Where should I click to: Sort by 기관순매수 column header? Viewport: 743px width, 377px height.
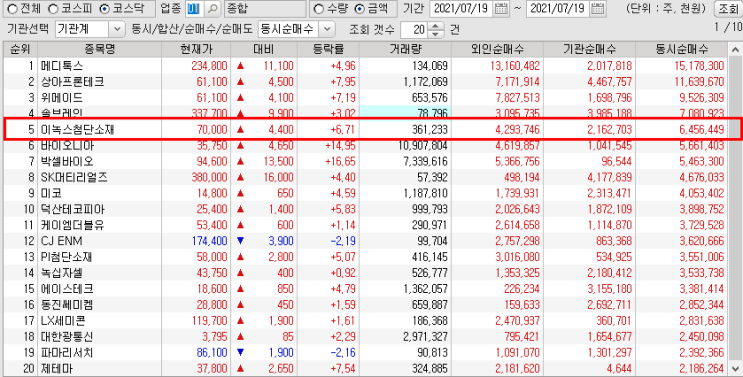pos(589,49)
